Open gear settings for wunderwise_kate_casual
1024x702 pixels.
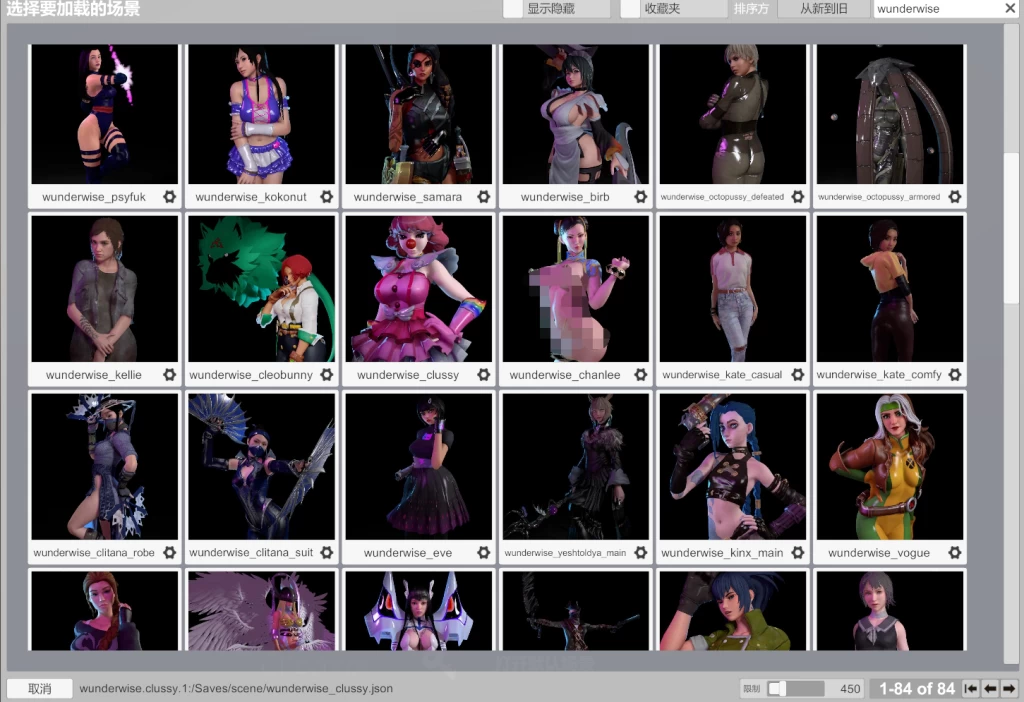[797, 375]
